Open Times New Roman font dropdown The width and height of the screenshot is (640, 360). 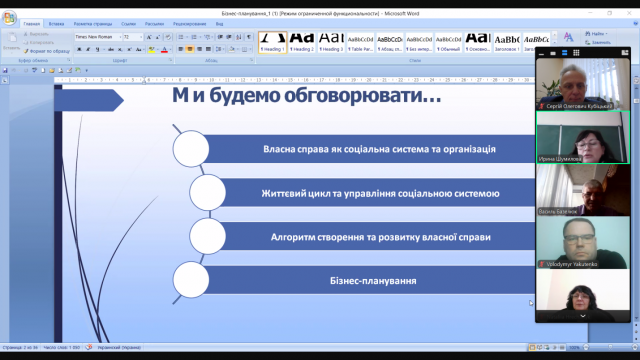120,37
